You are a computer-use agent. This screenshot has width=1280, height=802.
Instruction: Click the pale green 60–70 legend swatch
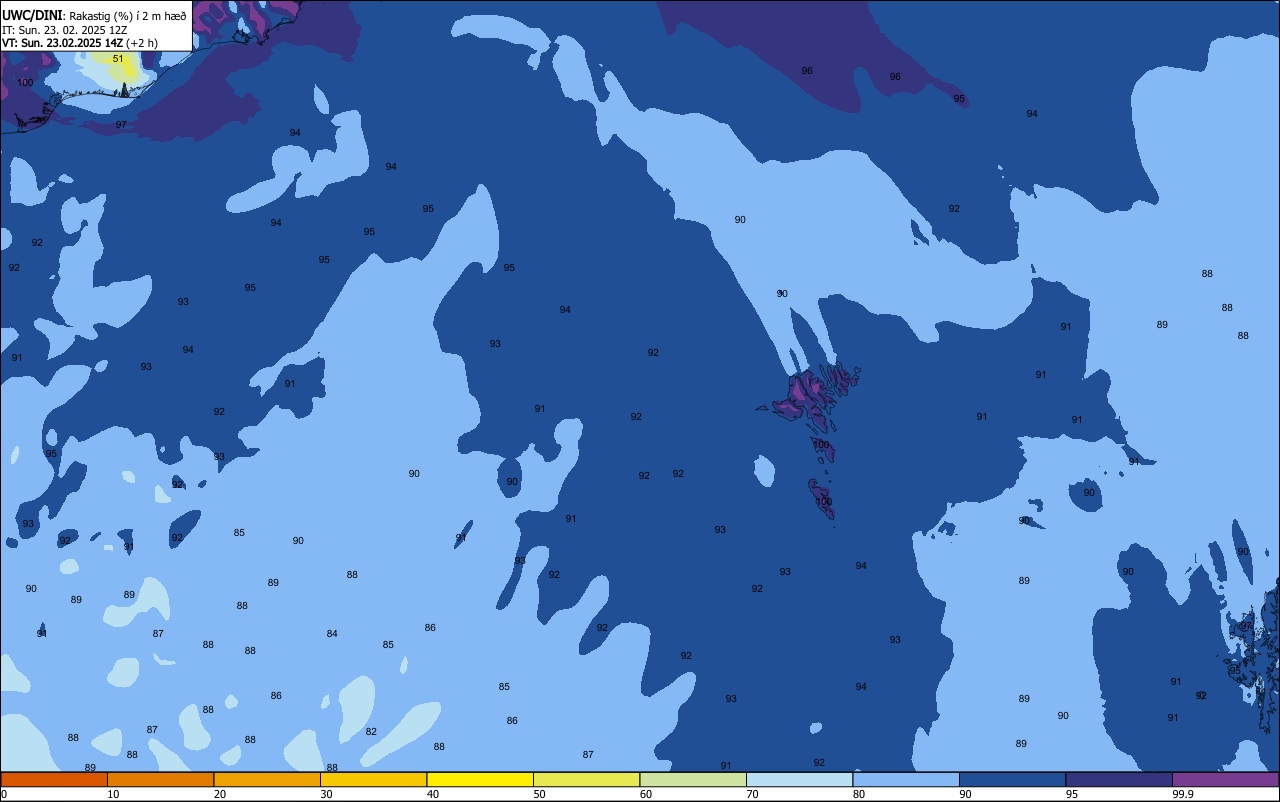click(693, 779)
